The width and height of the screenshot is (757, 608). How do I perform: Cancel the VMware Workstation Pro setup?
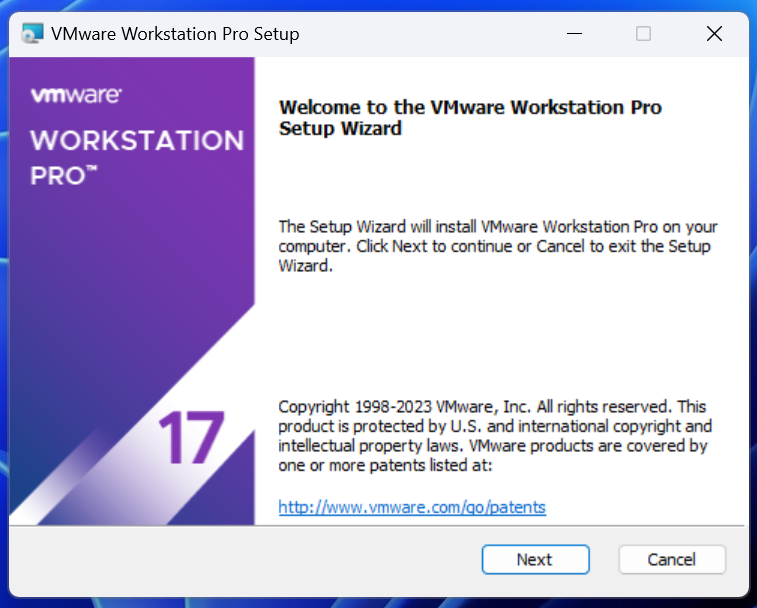click(x=672, y=559)
